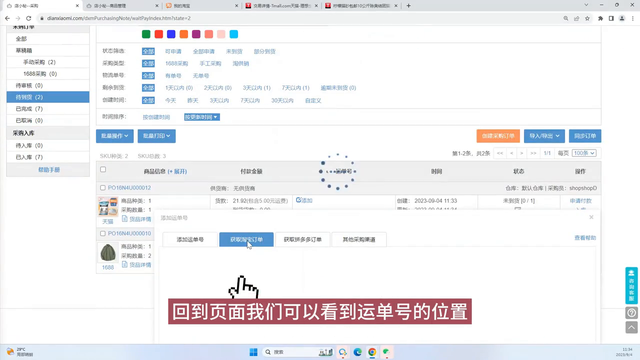Open 货品详情 for order PO16N4U000012
The height and width of the screenshot is (360, 640).
tap(137, 219)
